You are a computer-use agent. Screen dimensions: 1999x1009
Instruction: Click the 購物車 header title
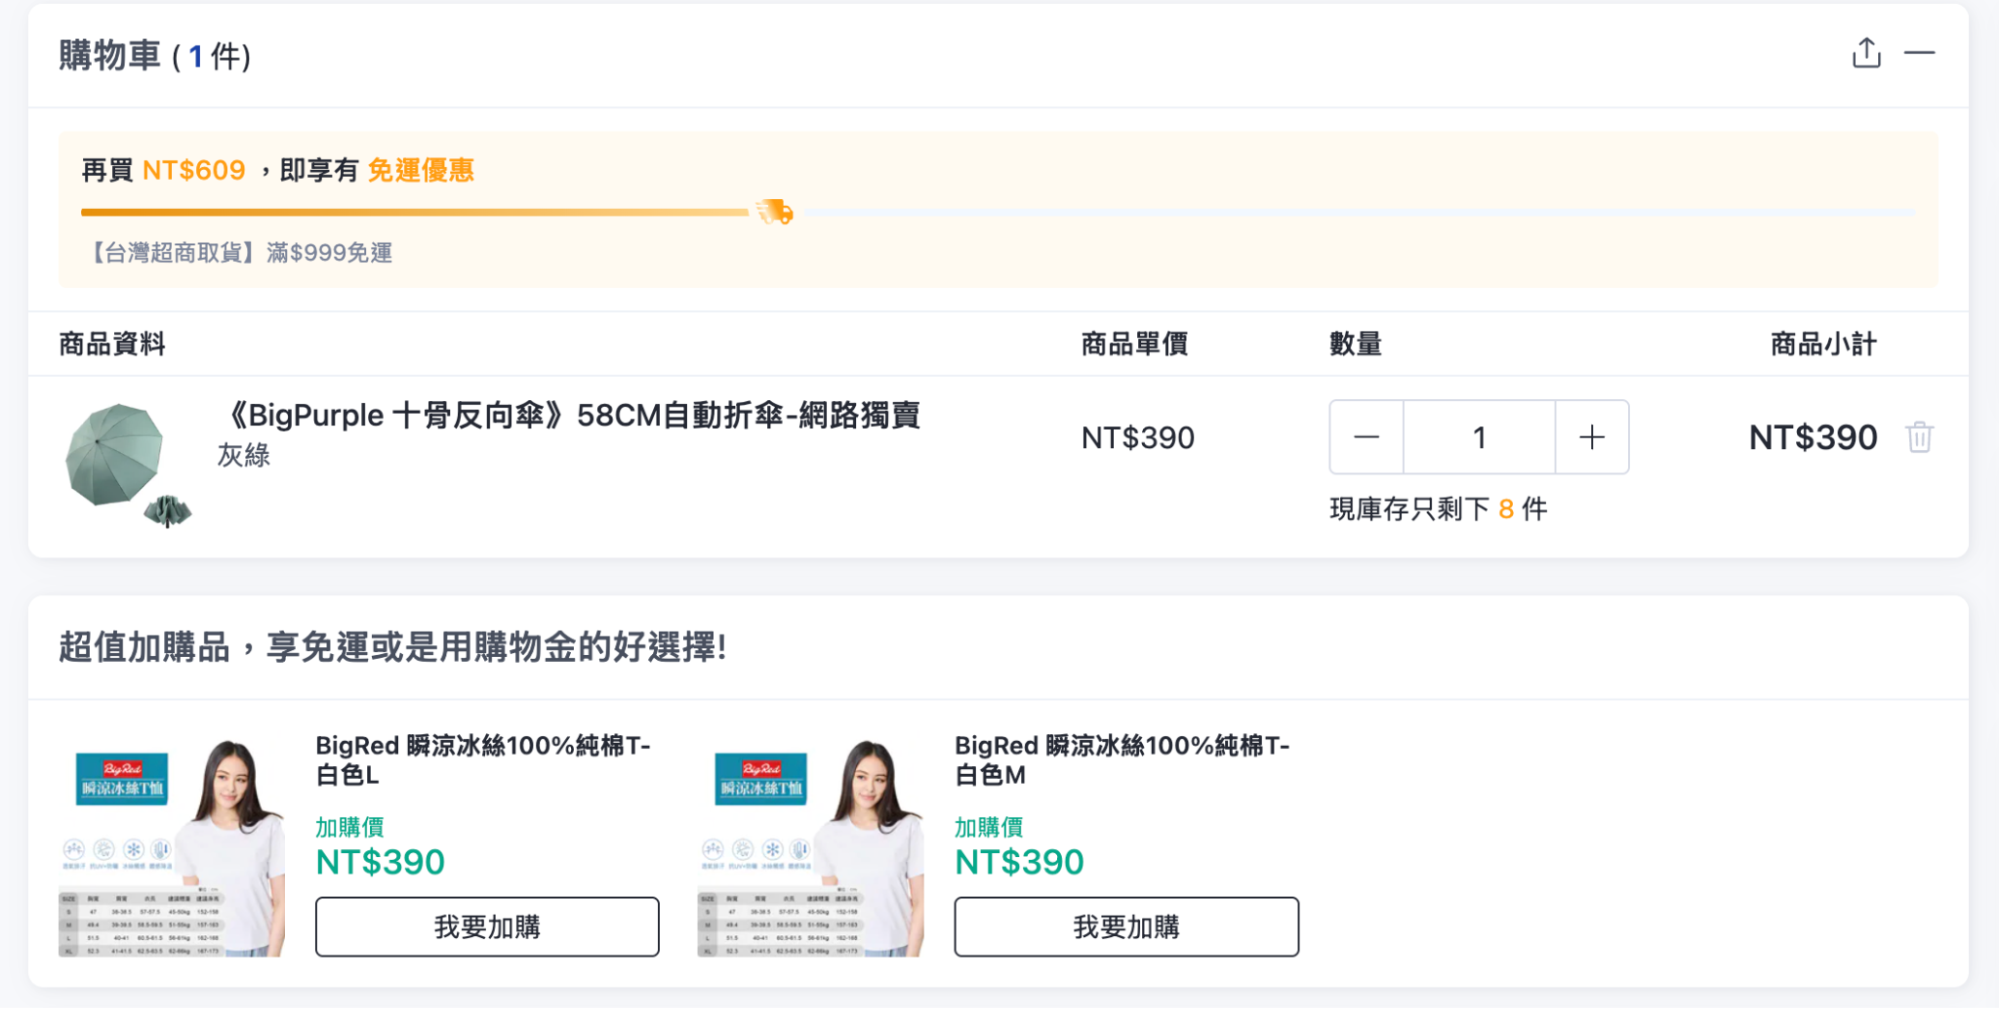[109, 55]
